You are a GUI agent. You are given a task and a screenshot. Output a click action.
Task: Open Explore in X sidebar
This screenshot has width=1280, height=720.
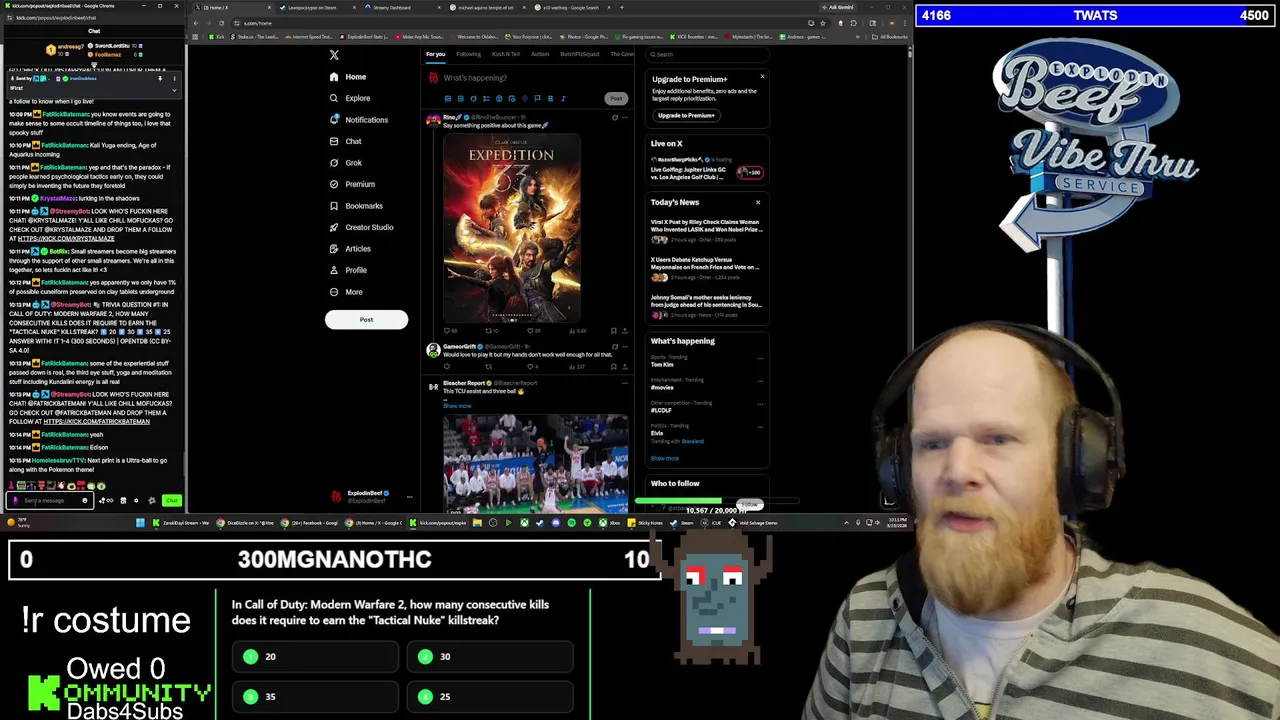pyautogui.click(x=350, y=98)
